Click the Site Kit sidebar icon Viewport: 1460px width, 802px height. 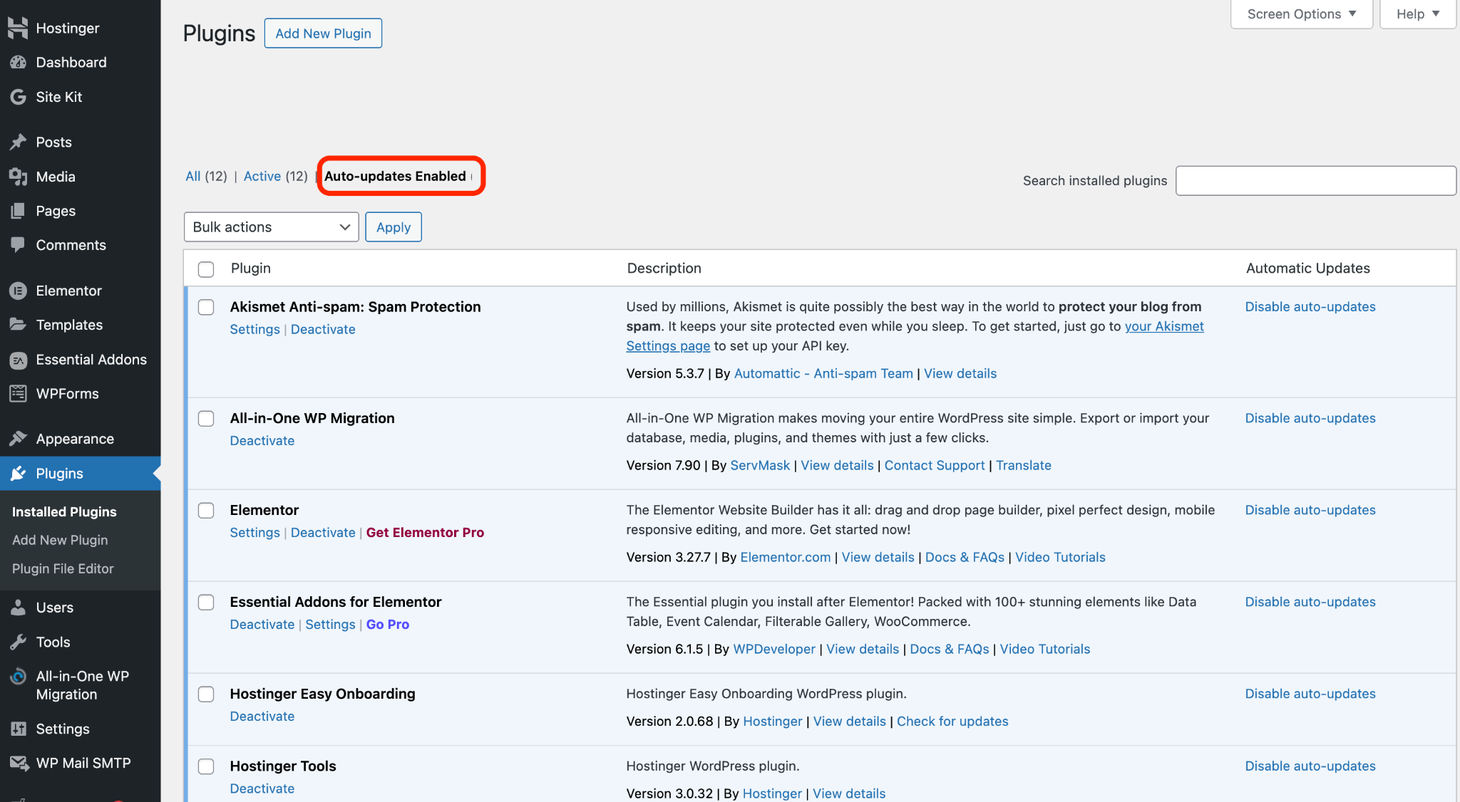20,96
